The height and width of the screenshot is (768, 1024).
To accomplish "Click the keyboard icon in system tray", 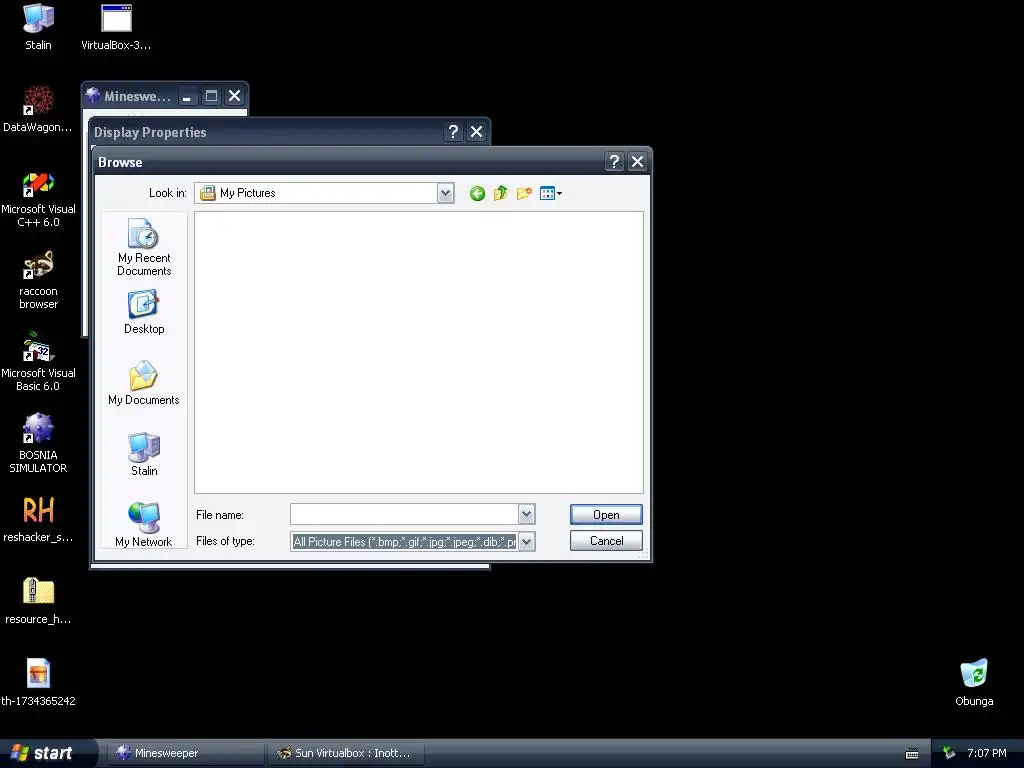I will (912, 754).
